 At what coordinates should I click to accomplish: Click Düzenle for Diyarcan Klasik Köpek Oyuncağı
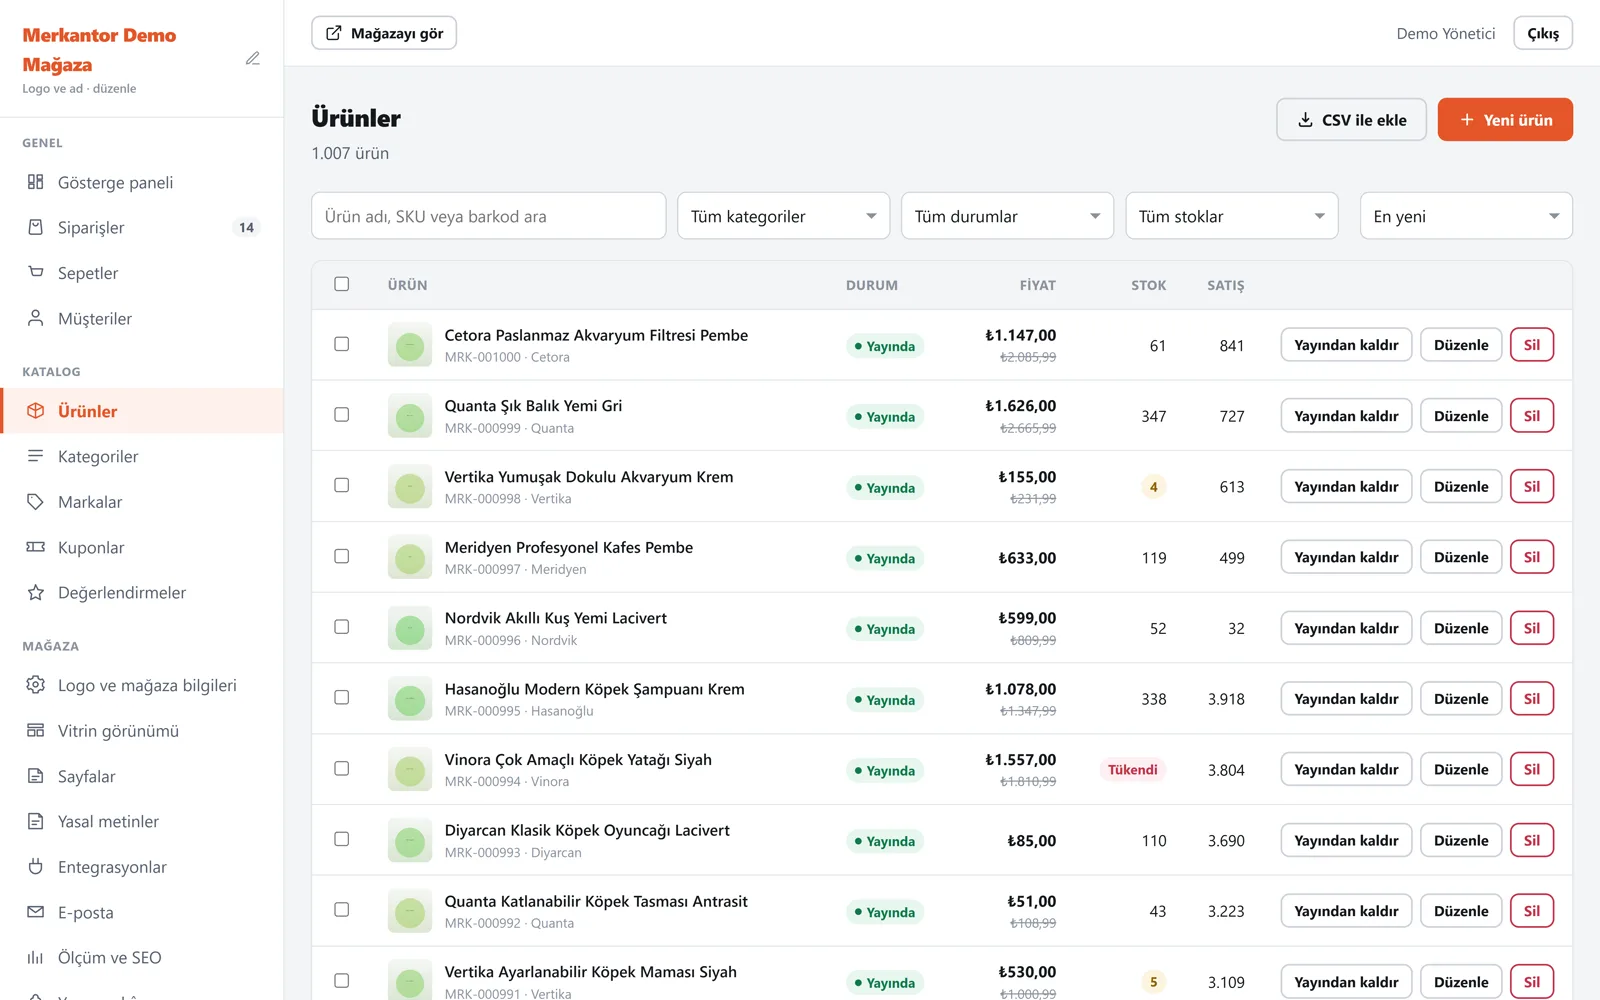1461,840
